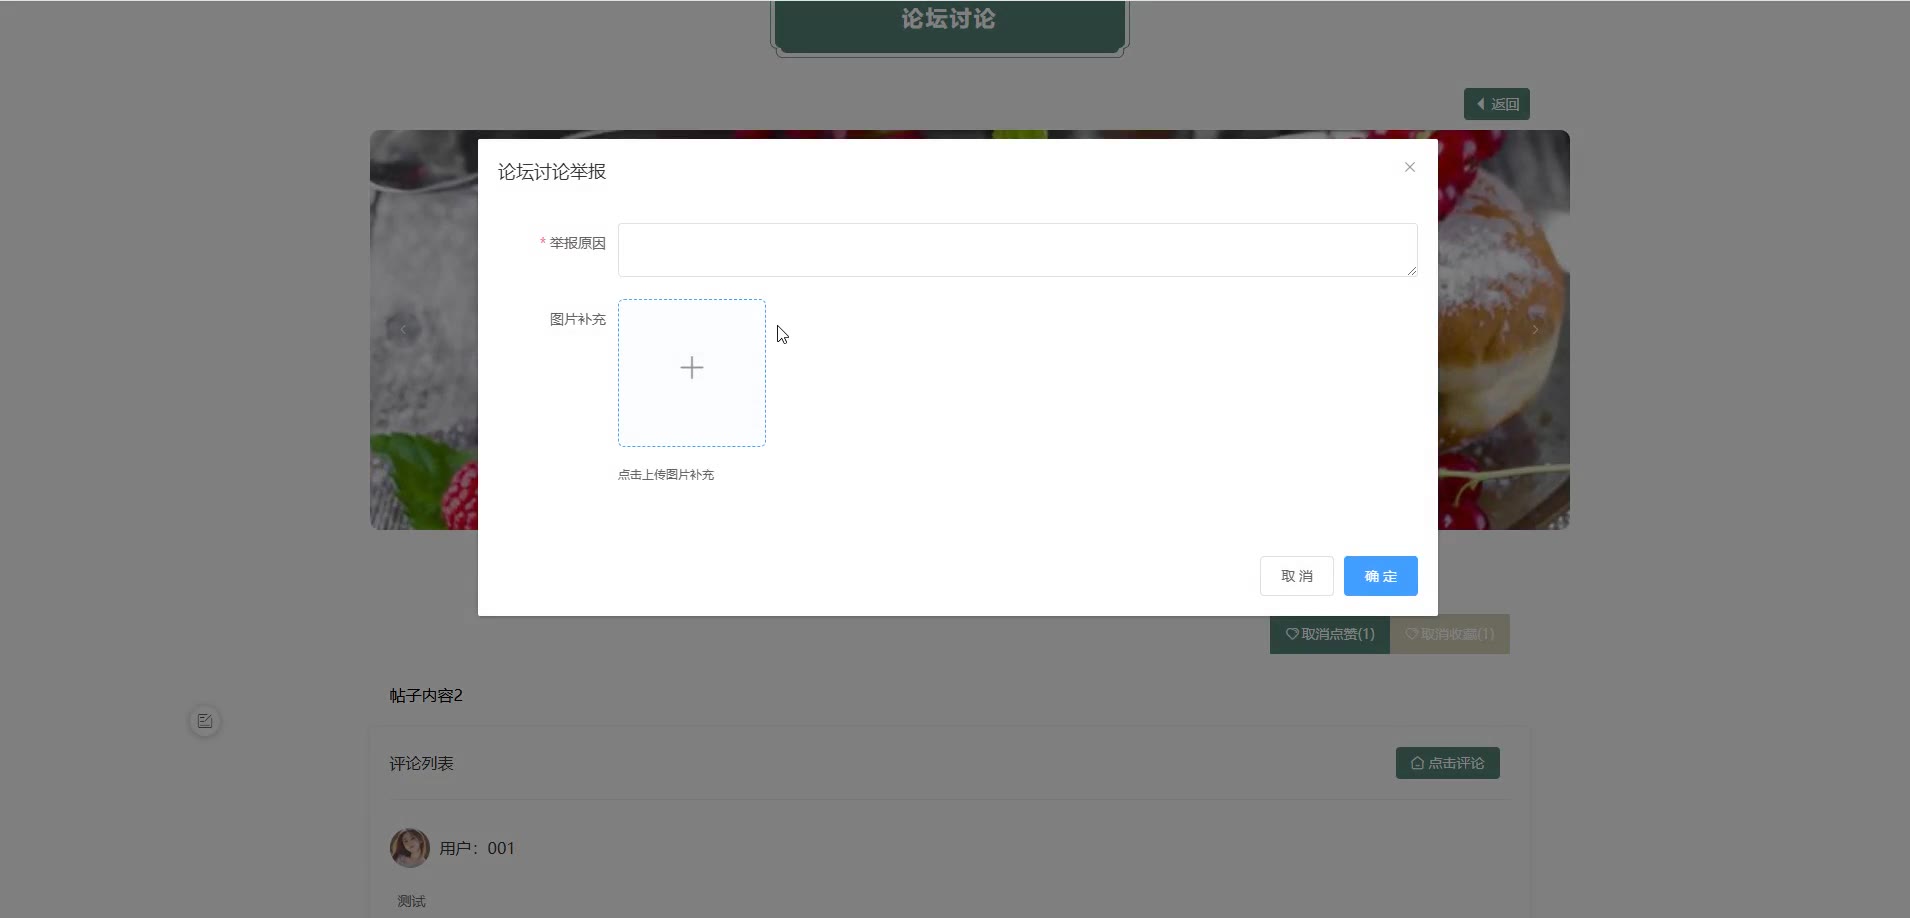Click 取消收藏(1) button
This screenshot has height=918, width=1910.
coord(1450,634)
